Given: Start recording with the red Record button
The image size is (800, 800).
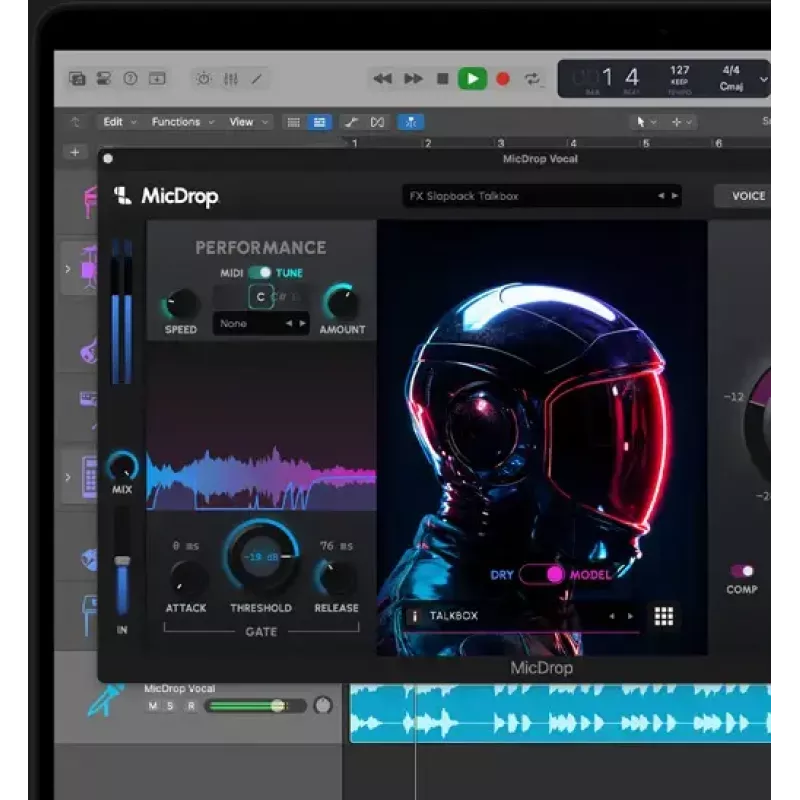Looking at the screenshot, I should 503,79.
